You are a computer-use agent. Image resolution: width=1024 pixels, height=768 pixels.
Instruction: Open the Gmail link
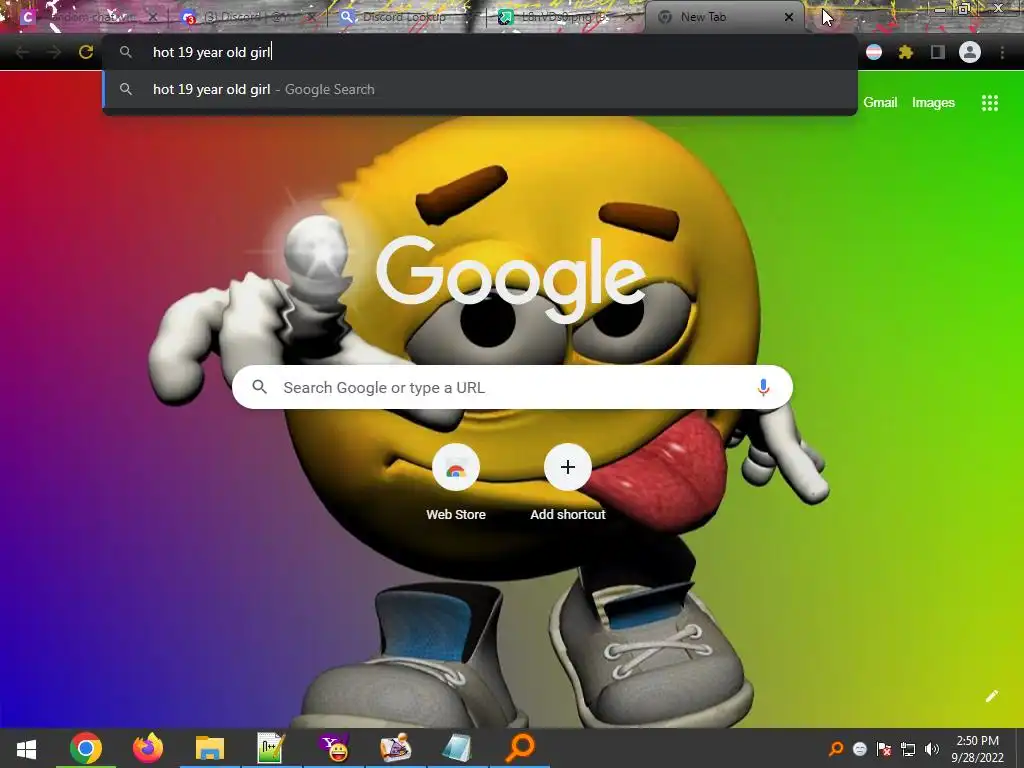[x=880, y=103]
